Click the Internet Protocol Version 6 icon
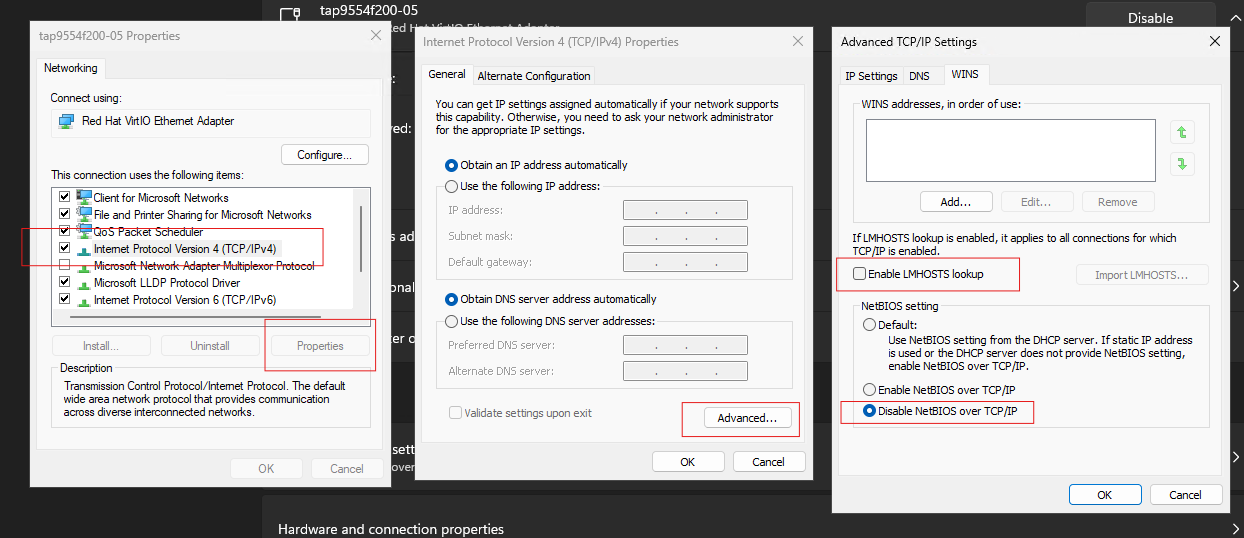This screenshot has width=1244, height=538. 84,300
